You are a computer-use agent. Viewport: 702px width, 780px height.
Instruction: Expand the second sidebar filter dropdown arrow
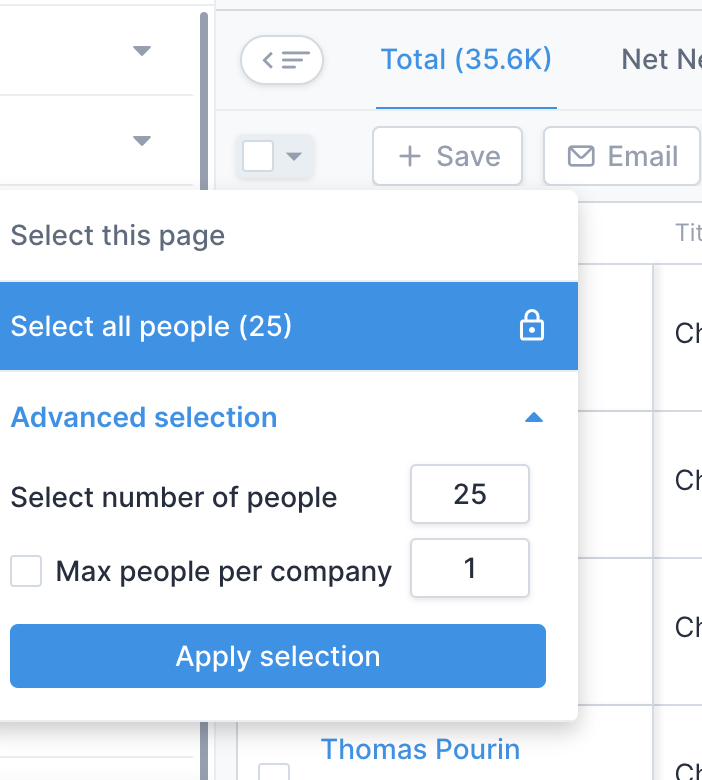[x=142, y=141]
